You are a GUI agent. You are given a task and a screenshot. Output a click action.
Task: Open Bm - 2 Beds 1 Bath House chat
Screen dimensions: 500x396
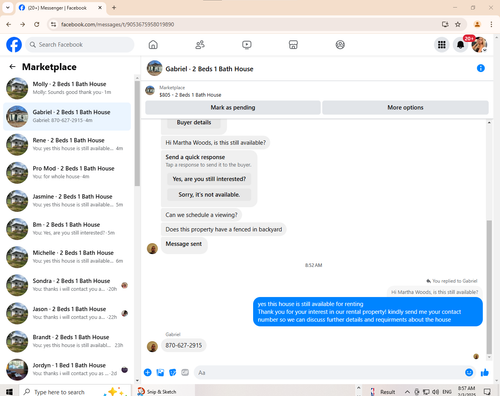click(67, 229)
